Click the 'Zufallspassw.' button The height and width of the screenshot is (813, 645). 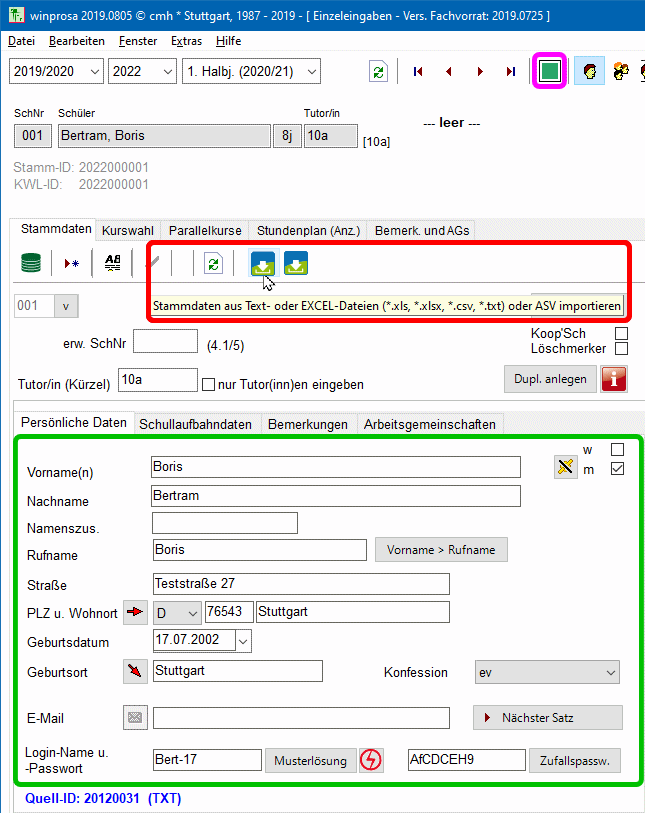pyautogui.click(x=574, y=761)
